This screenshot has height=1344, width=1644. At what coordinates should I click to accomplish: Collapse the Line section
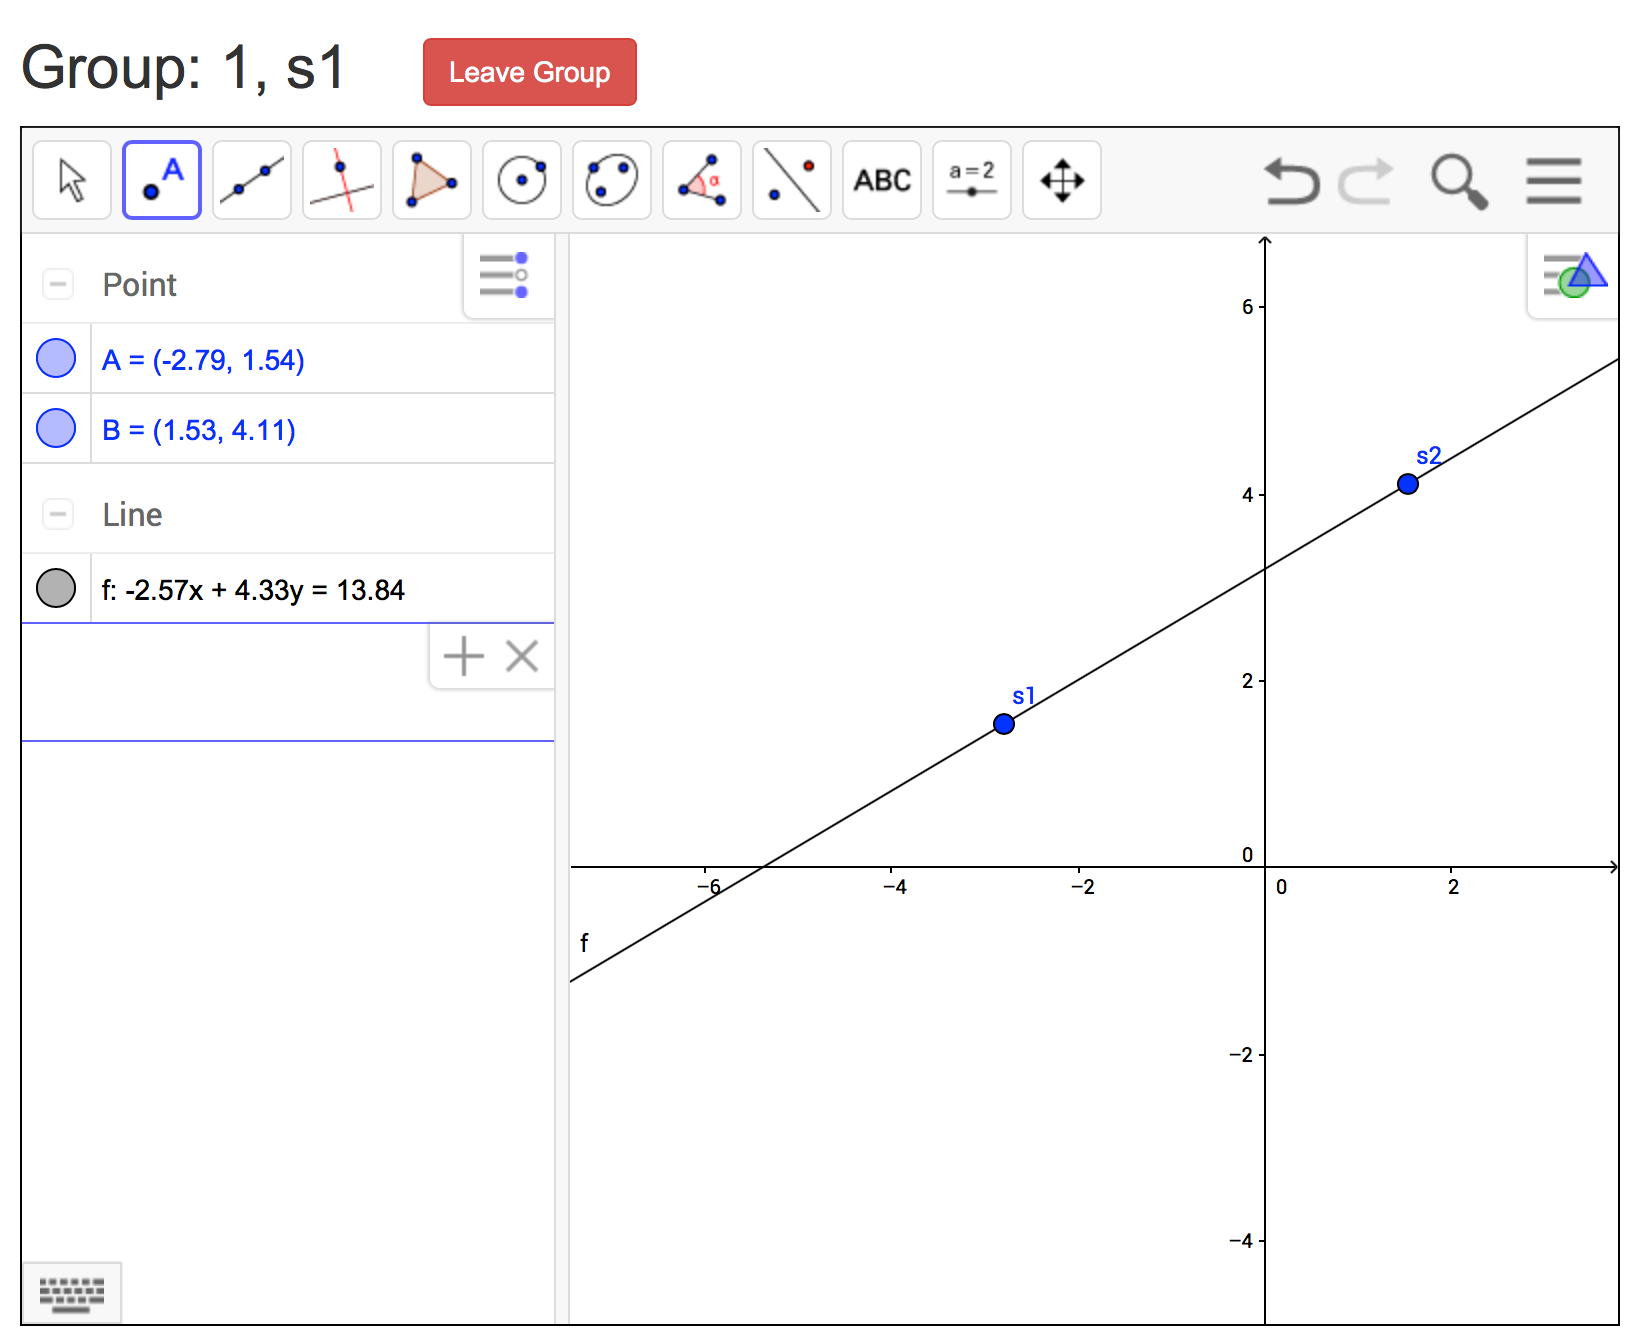pyautogui.click(x=57, y=514)
